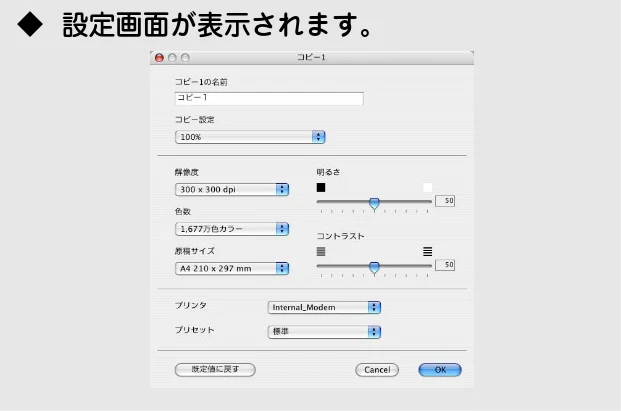Click the low contrast gray-lines icon
Screen dimensions: 621x411
pos(321,251)
